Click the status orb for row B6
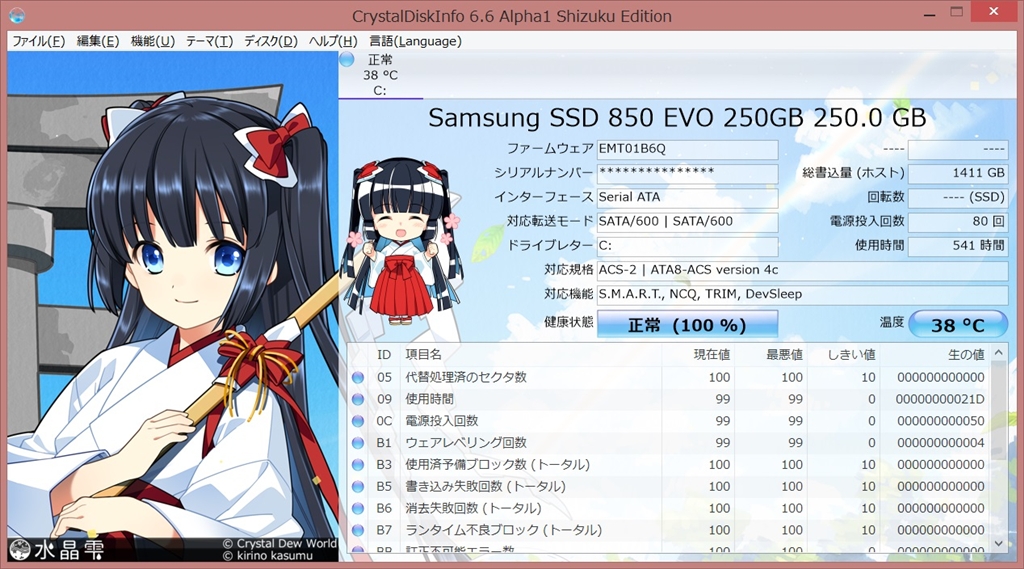Screen dimensions: 1024x569 (358, 508)
